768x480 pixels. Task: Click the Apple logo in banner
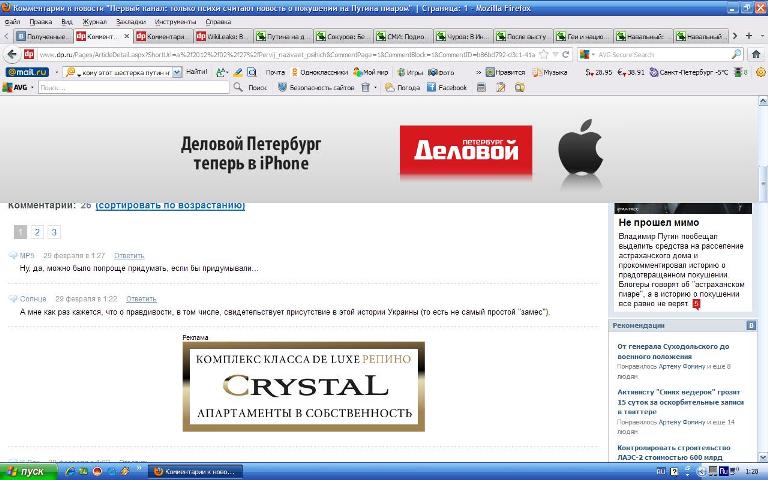point(580,147)
